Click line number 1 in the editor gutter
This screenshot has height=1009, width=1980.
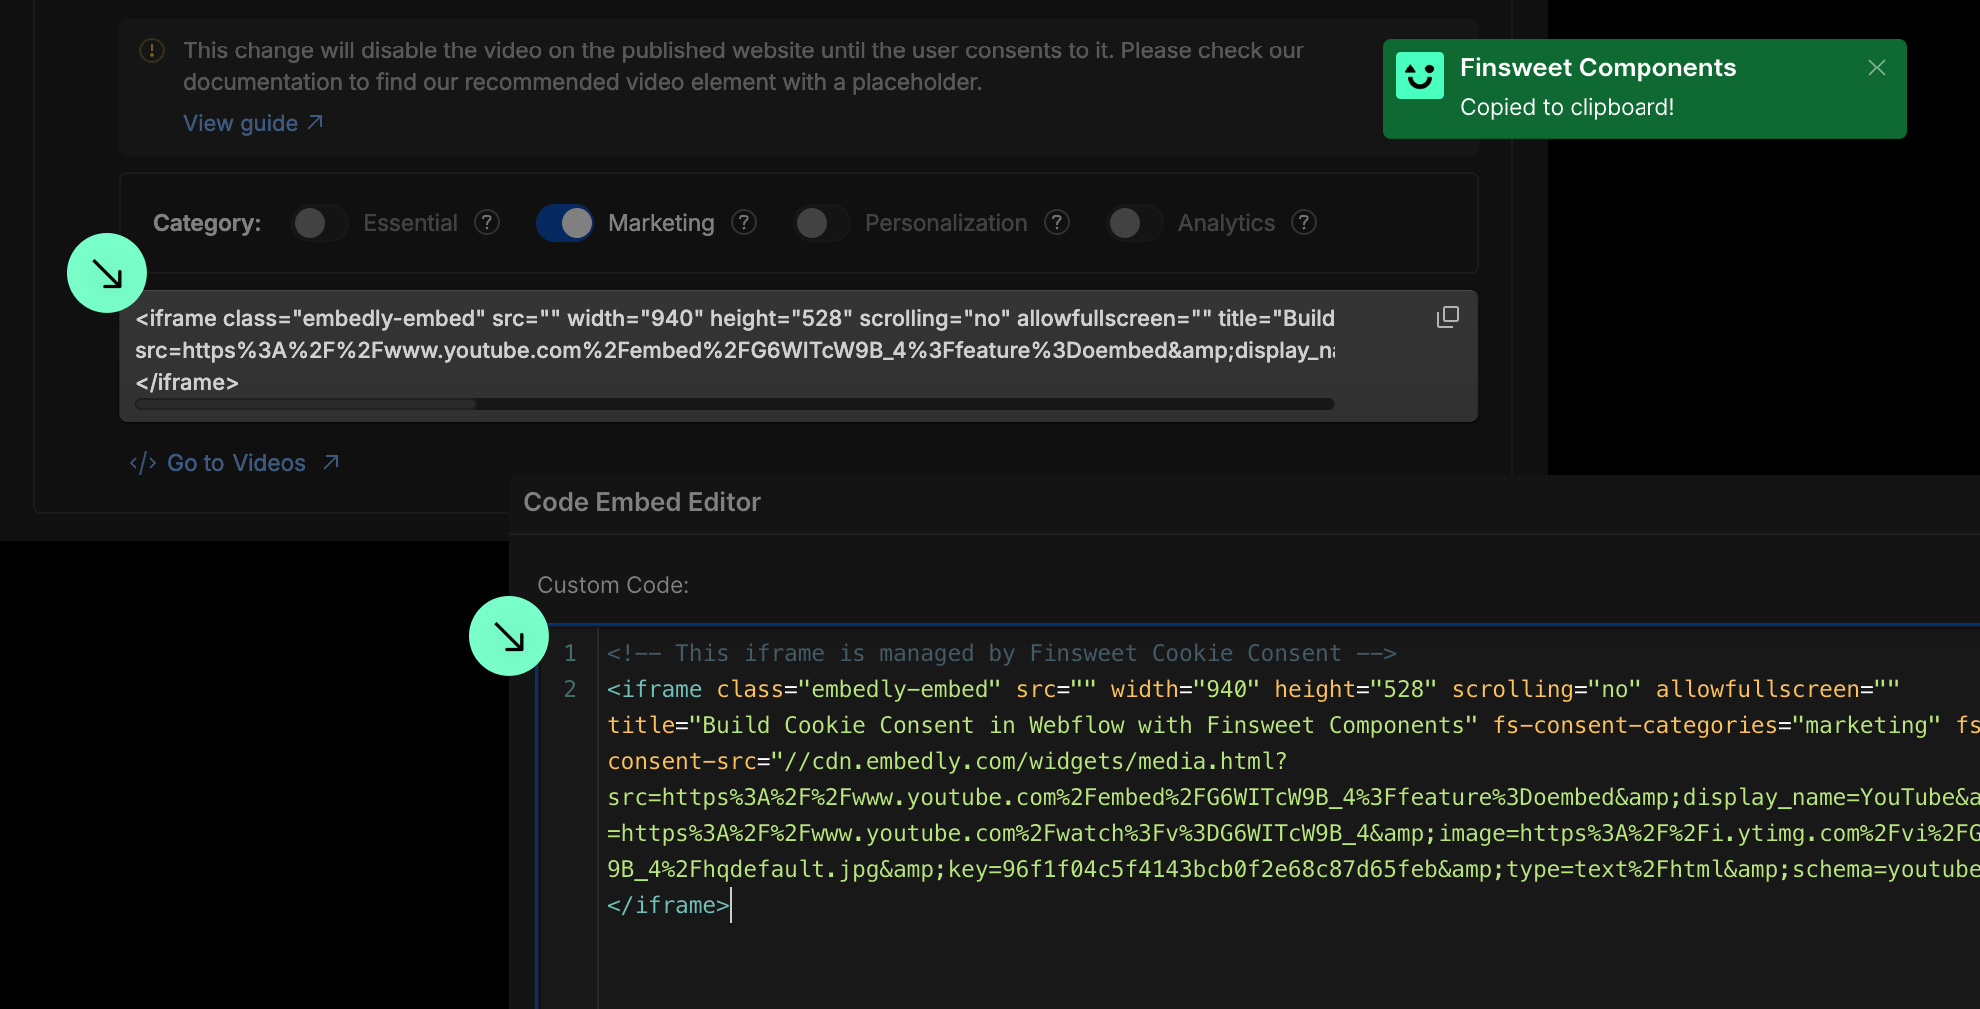coord(570,653)
